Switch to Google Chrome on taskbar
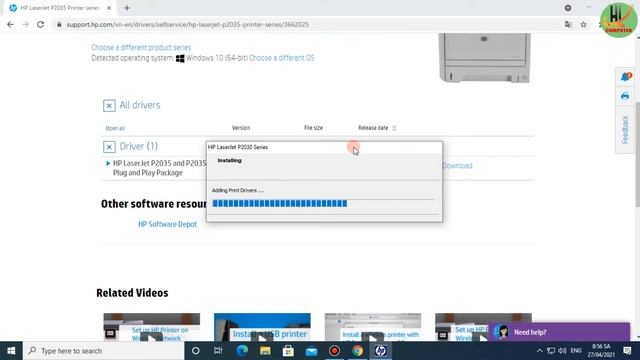The image size is (640, 360). [x=358, y=351]
